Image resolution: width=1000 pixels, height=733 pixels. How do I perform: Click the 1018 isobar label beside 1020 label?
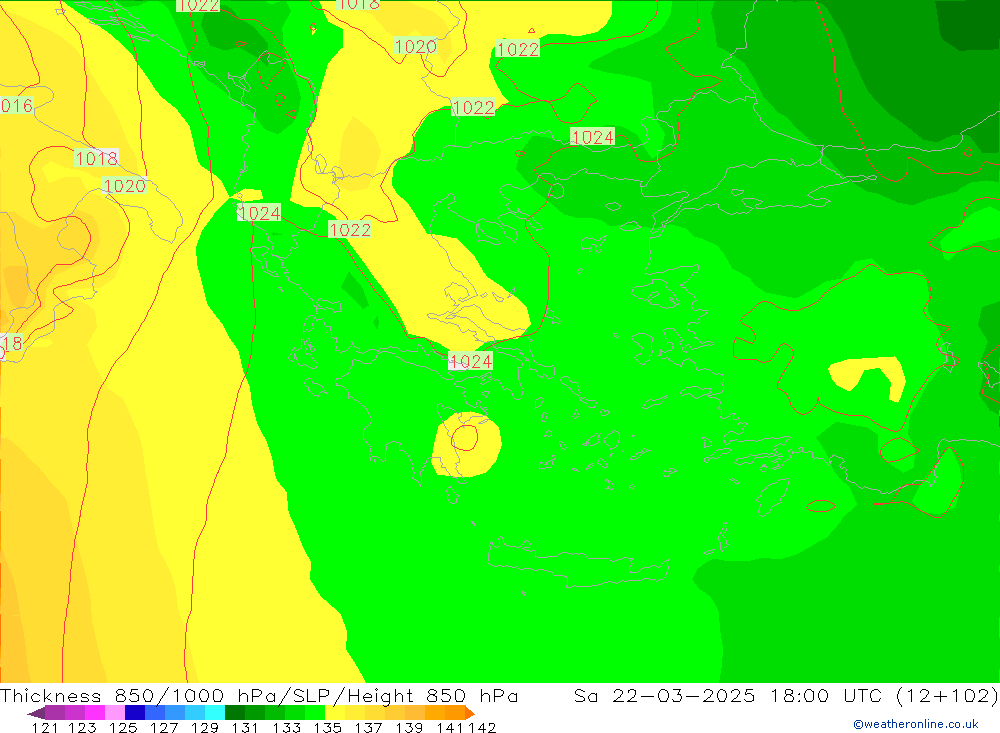96,158
